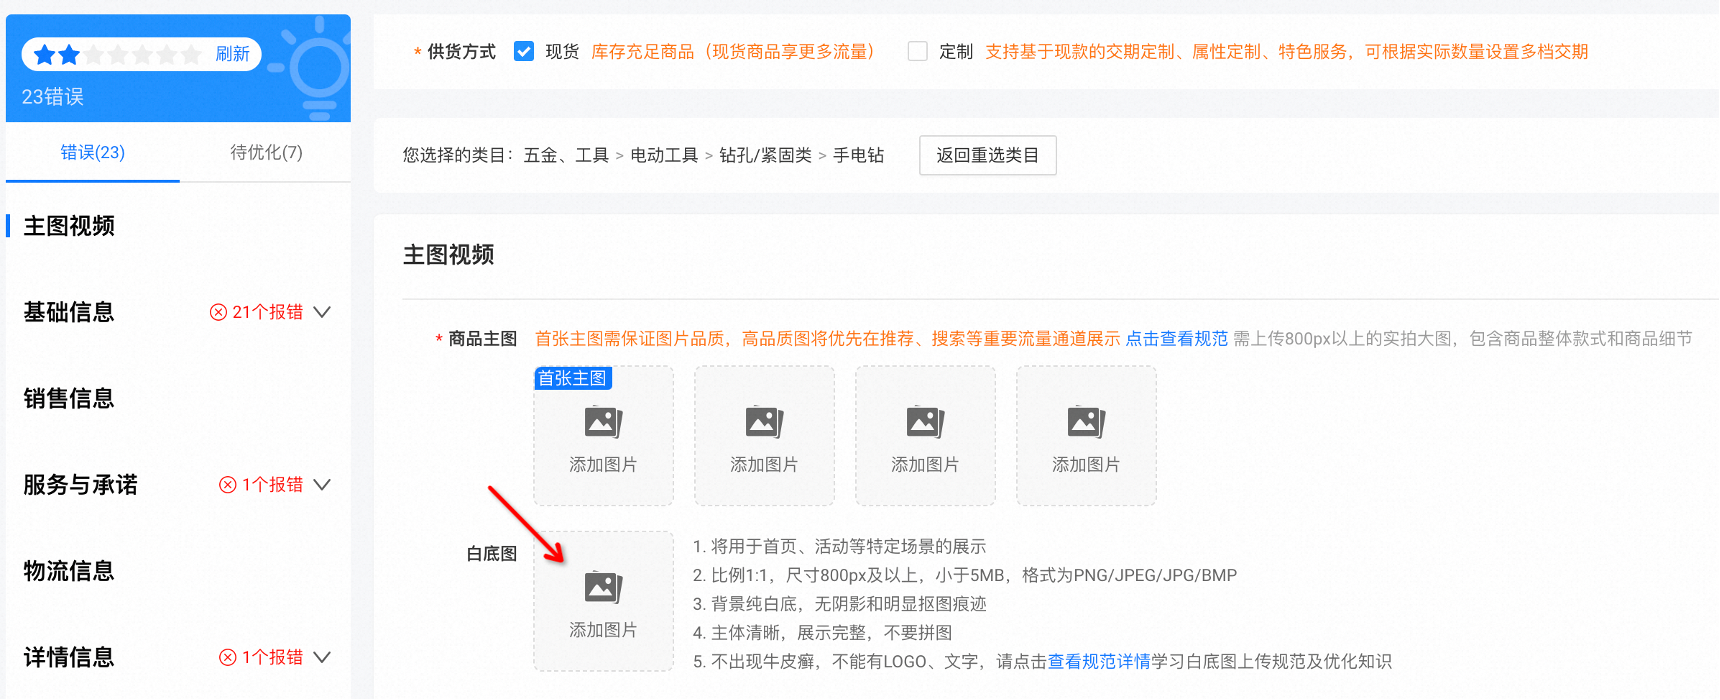Expand the 详情信息 error chevron

click(322, 657)
